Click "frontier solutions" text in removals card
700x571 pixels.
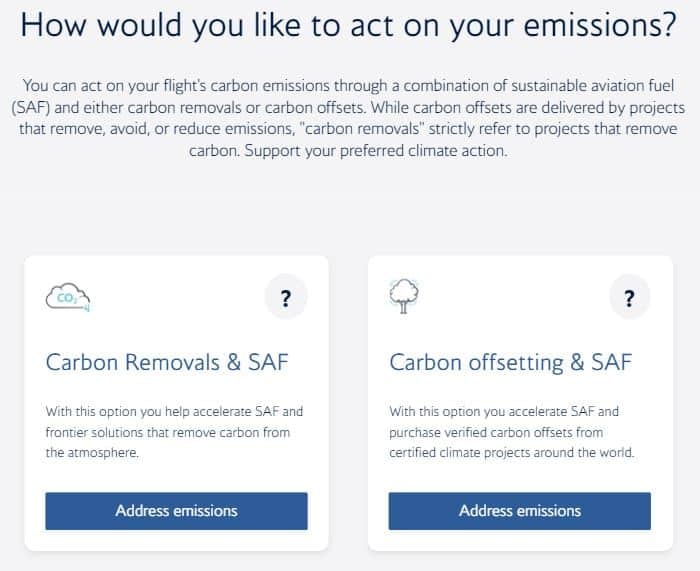click(95, 432)
